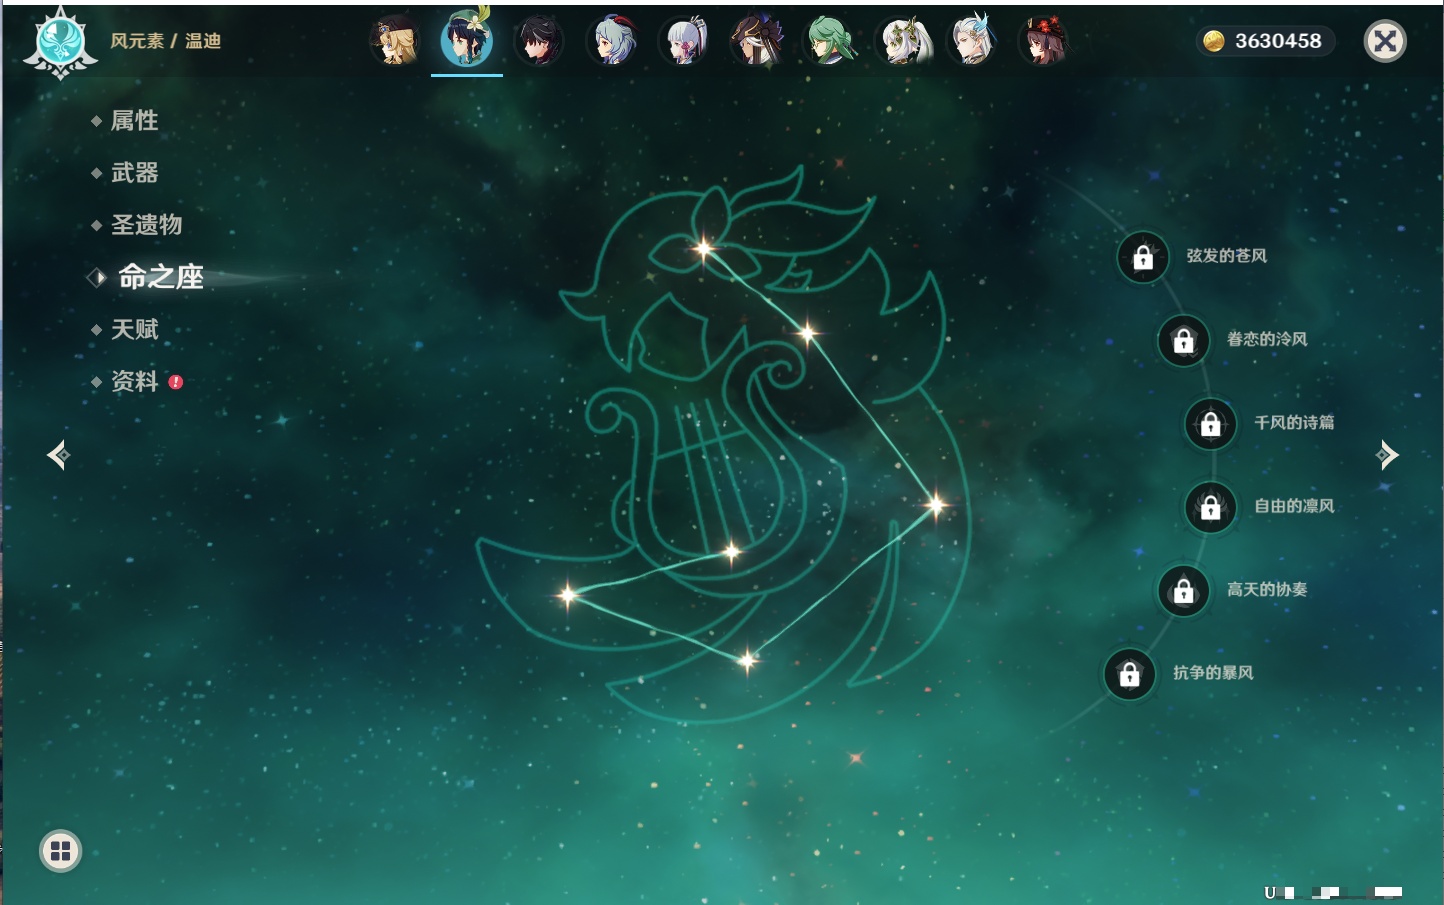This screenshot has width=1444, height=905.
Task: Switch to the Neuvillette character portrait
Action: click(x=973, y=42)
